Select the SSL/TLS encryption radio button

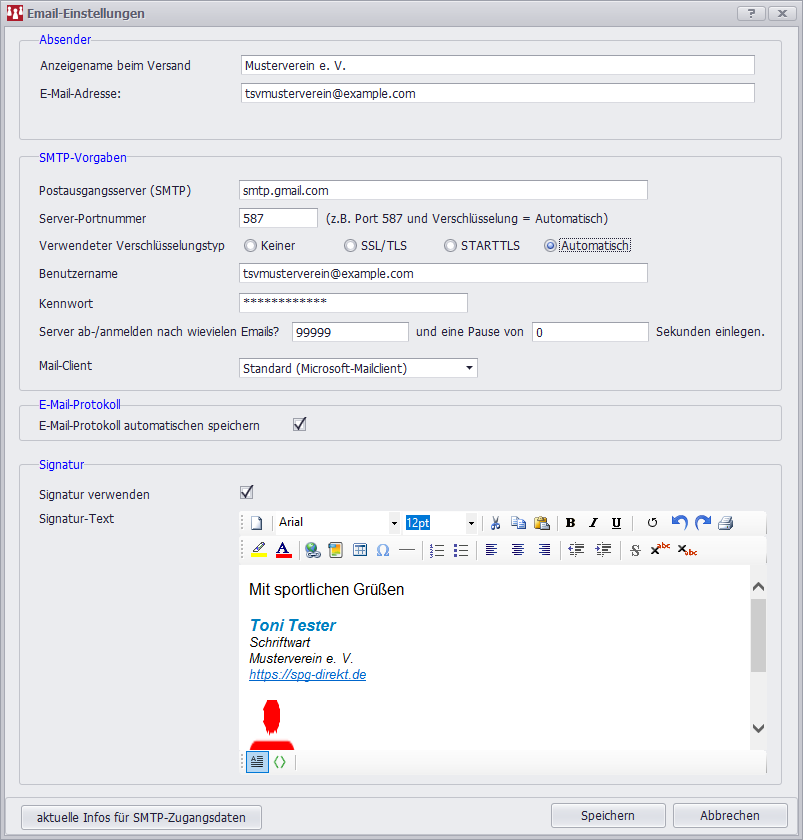tap(350, 246)
